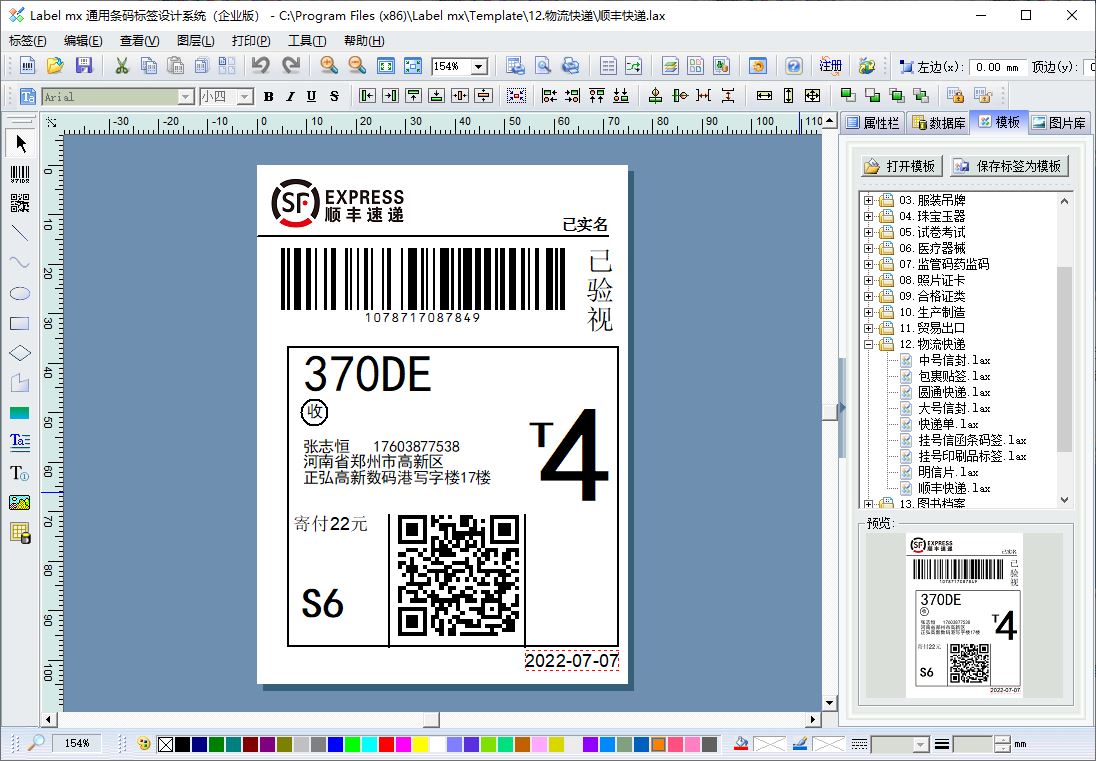Click the print preview icon
1096x761 pixels.
pos(543,66)
